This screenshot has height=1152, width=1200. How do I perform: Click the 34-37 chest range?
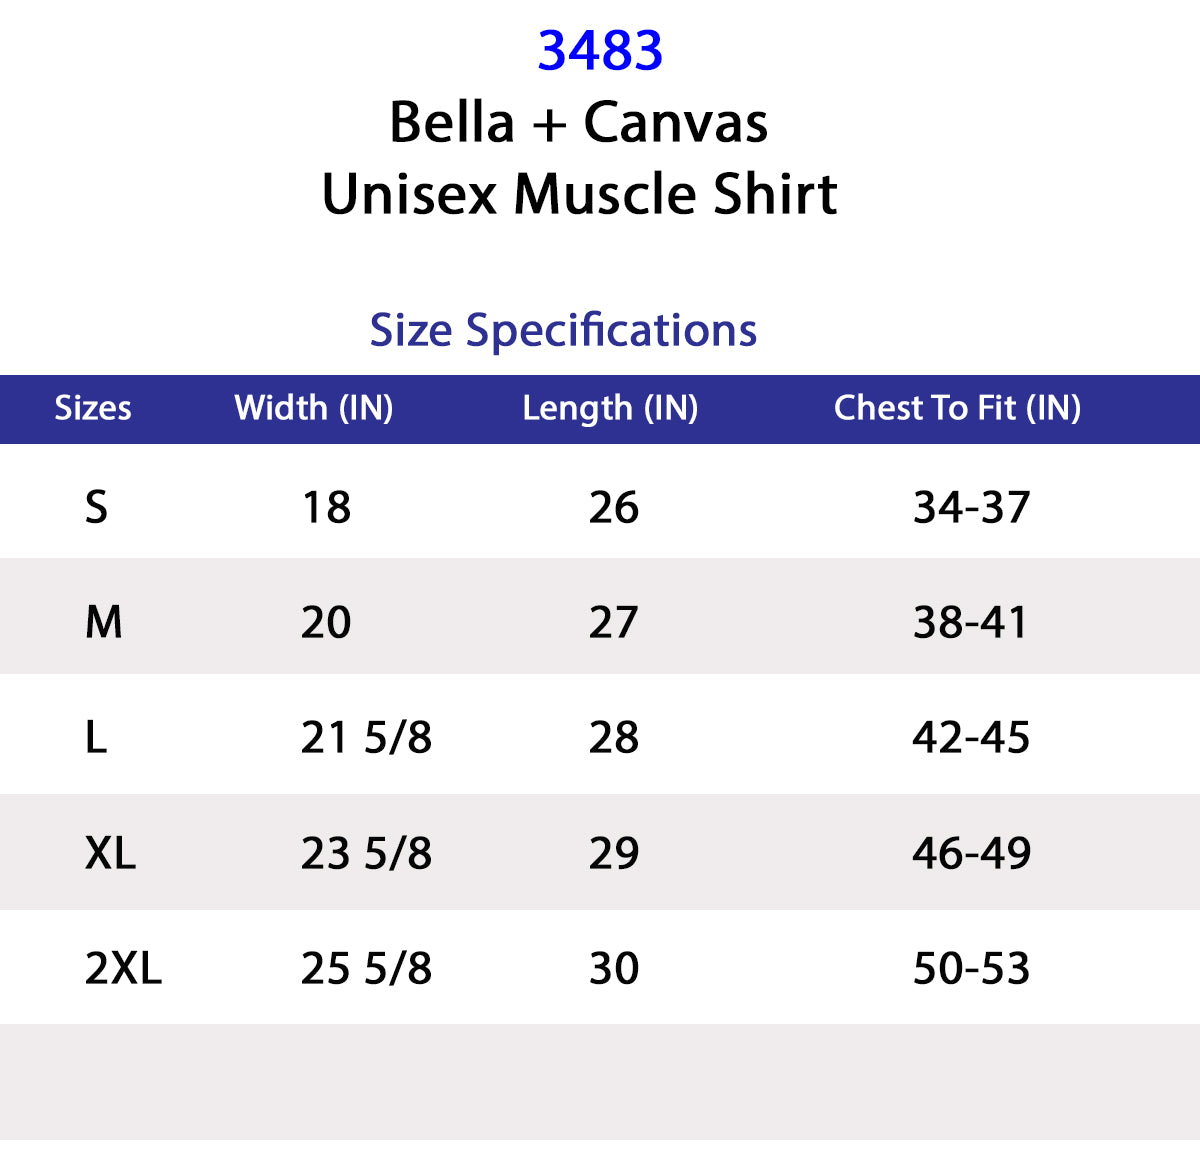(971, 507)
